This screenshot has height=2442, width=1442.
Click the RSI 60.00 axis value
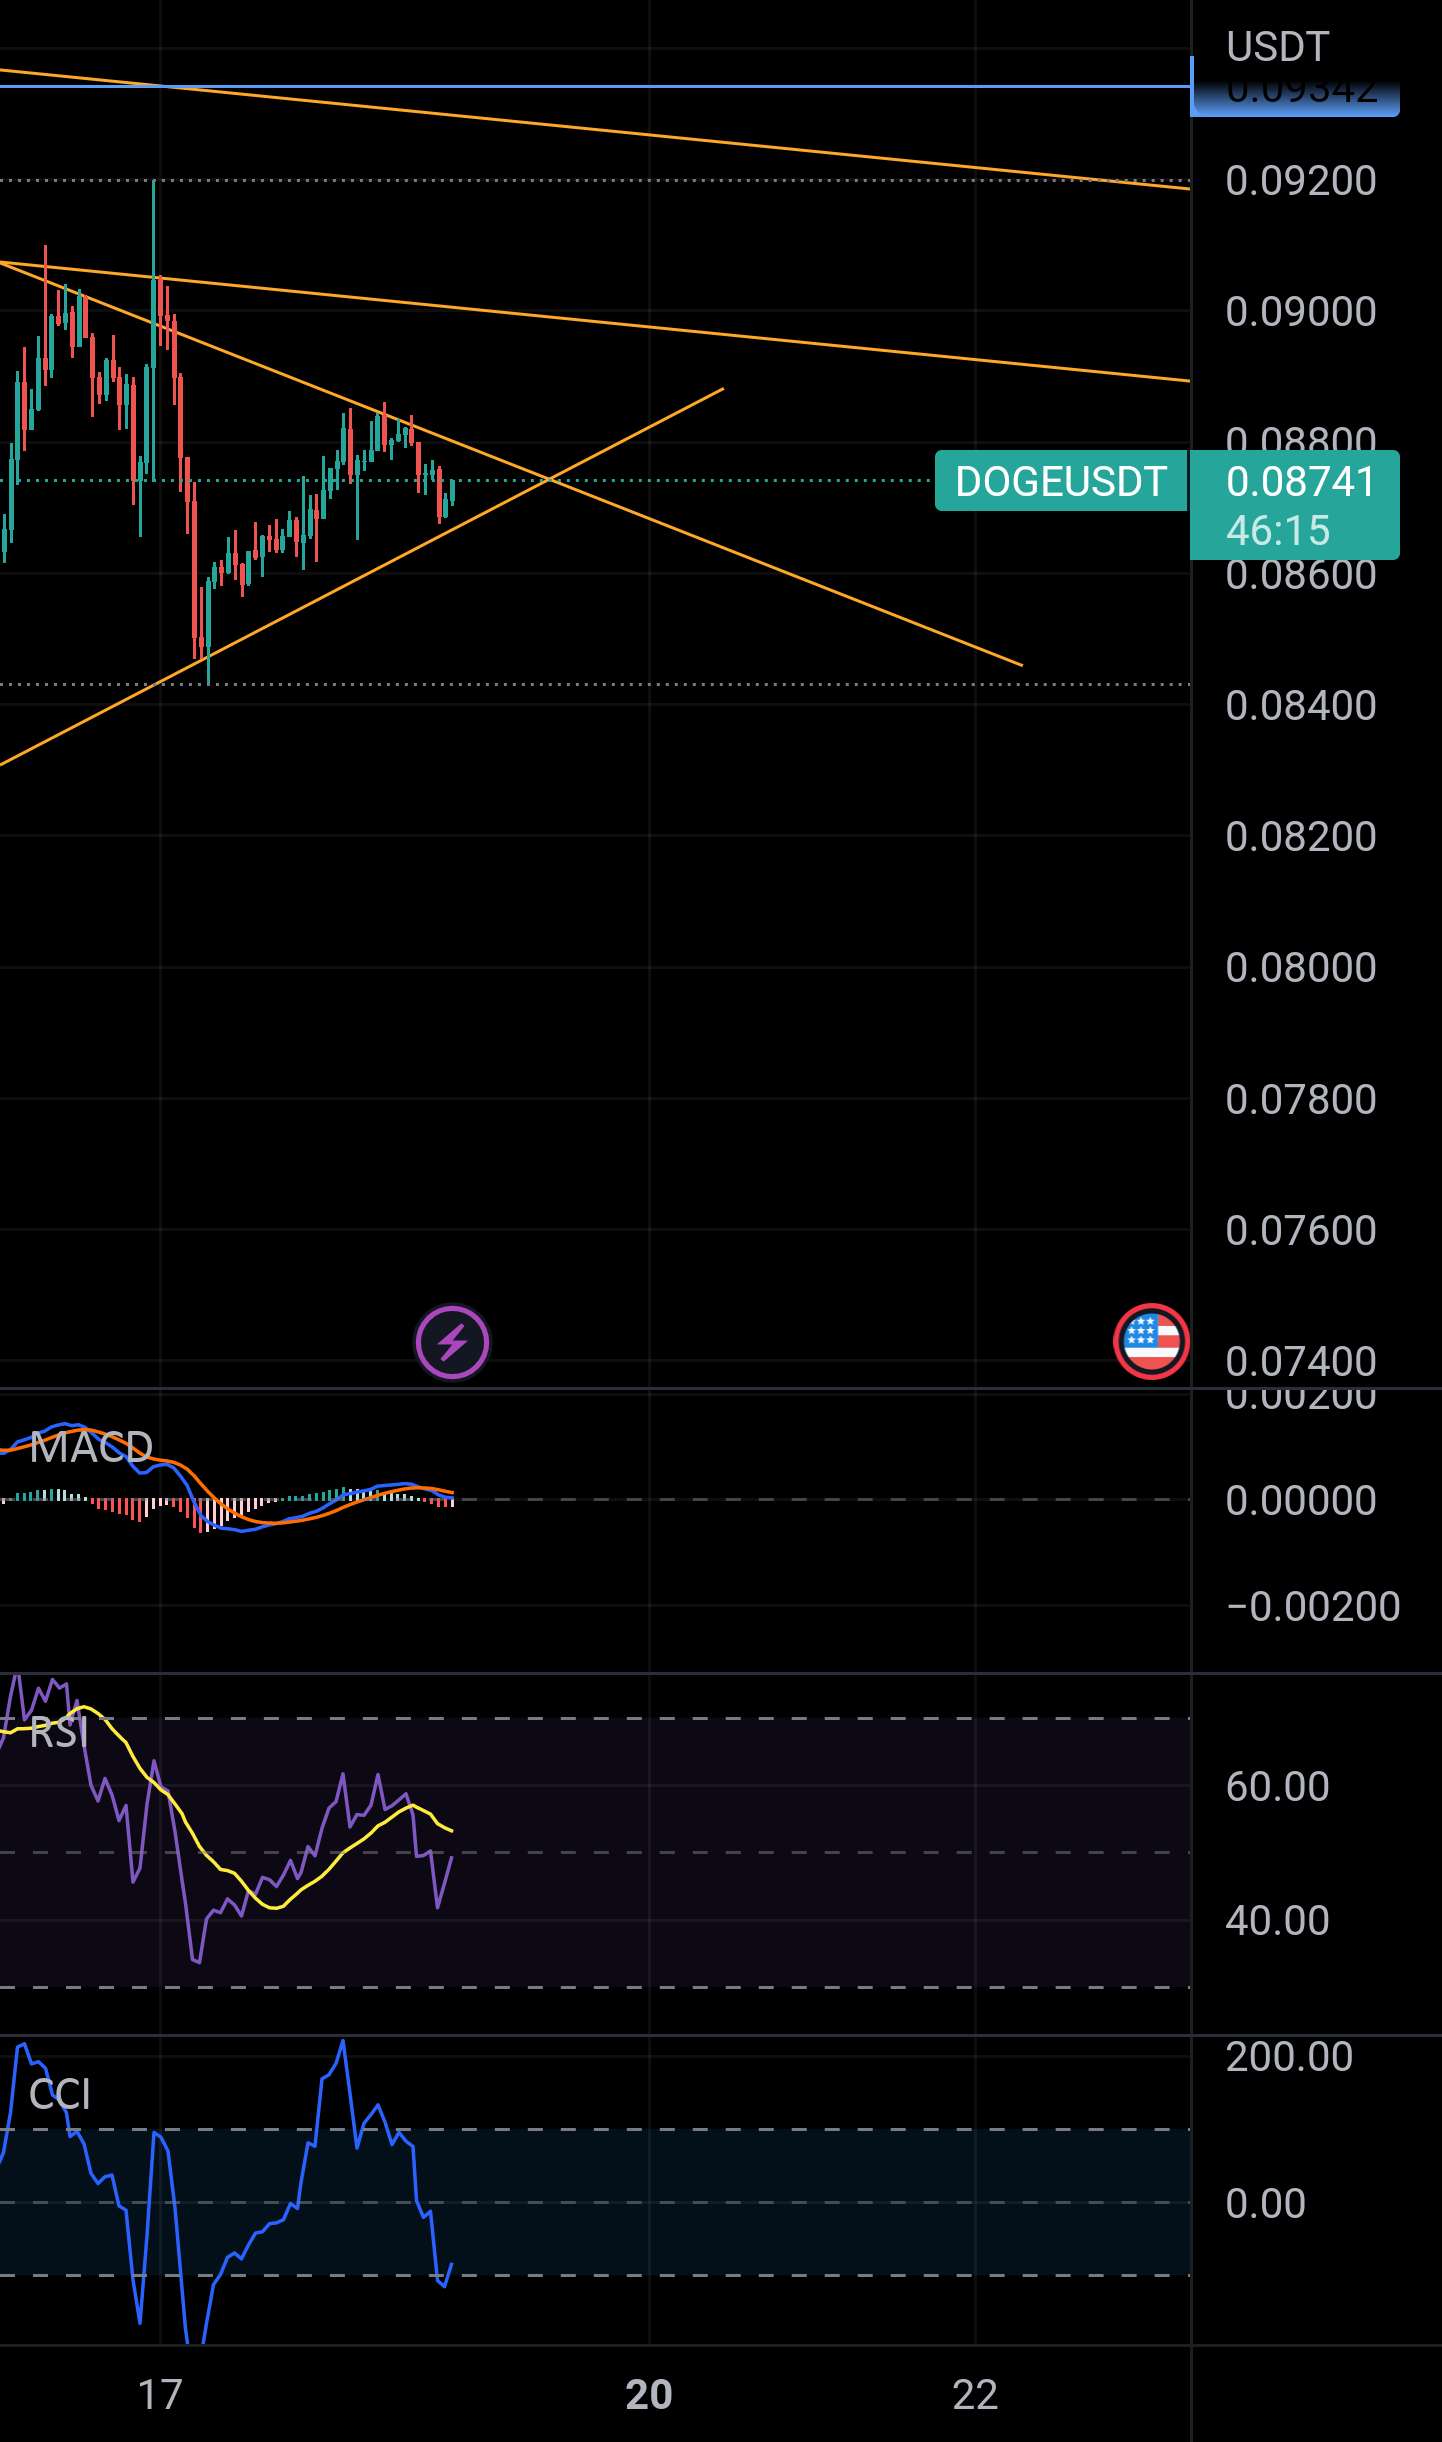pos(1277,1786)
